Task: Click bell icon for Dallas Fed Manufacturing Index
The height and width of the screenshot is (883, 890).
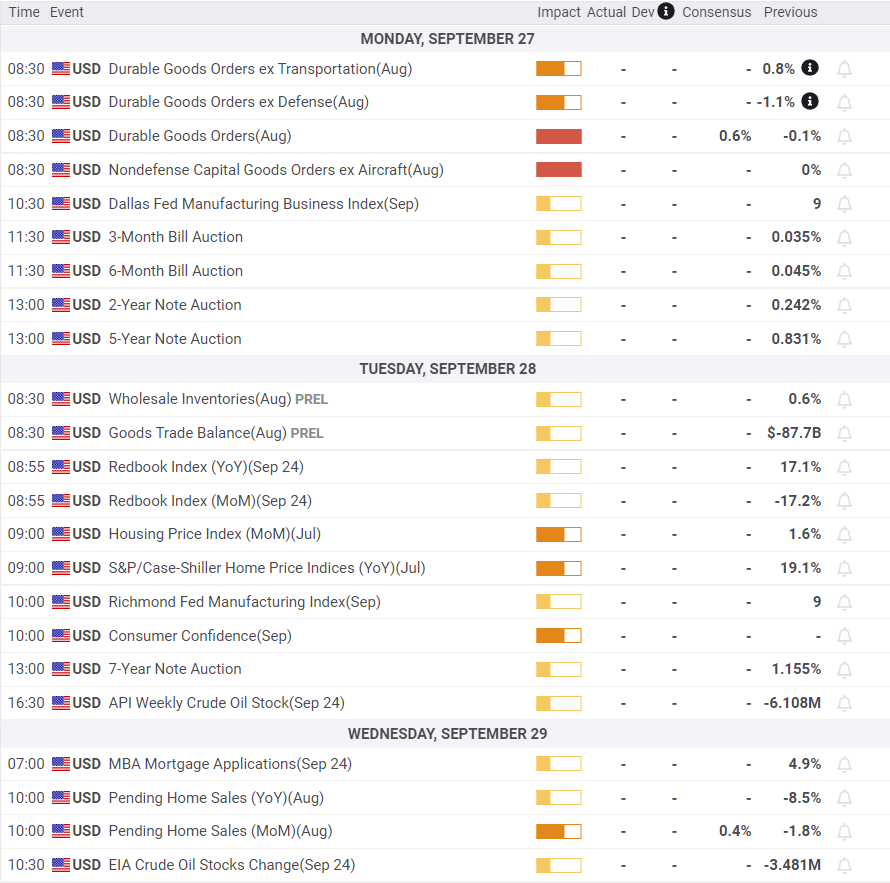Action: click(x=844, y=204)
